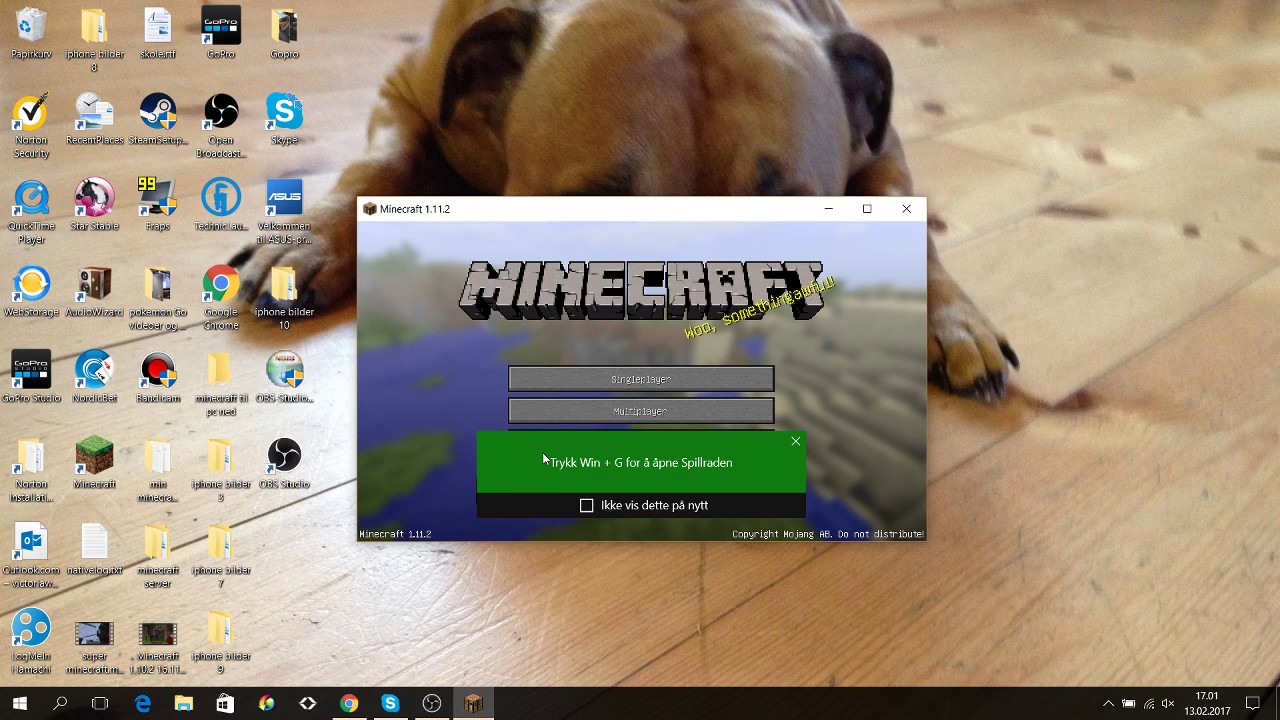Image resolution: width=1280 pixels, height=720 pixels.
Task: Select the ASUS Velkommen shortcut
Action: tap(284, 212)
